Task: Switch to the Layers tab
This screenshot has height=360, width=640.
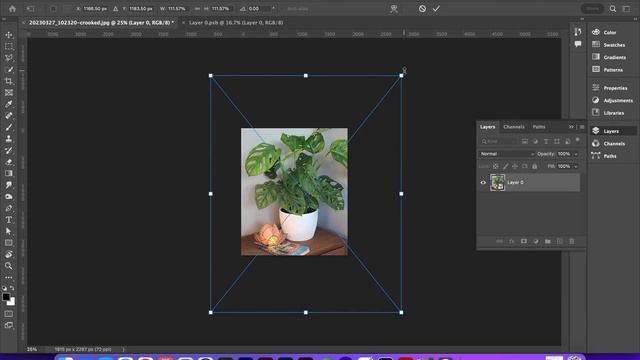Action: (487, 127)
